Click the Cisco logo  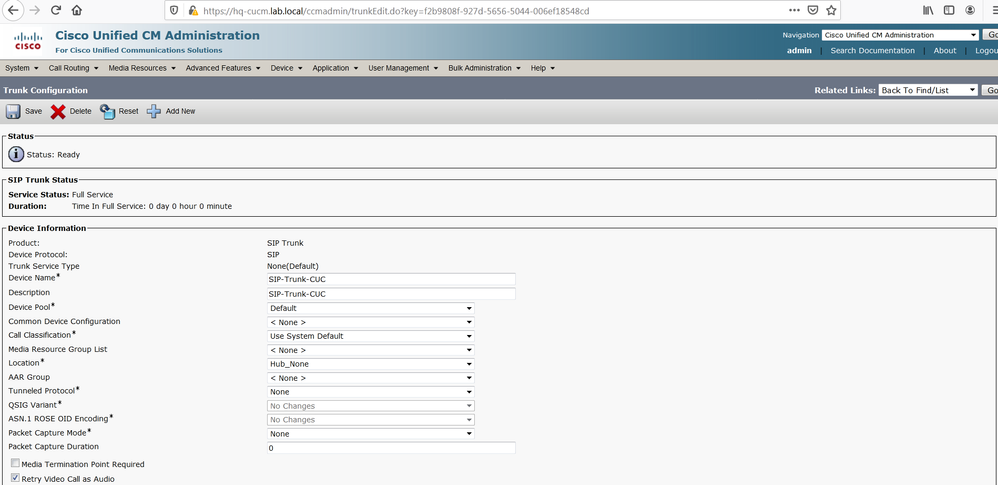coord(27,41)
